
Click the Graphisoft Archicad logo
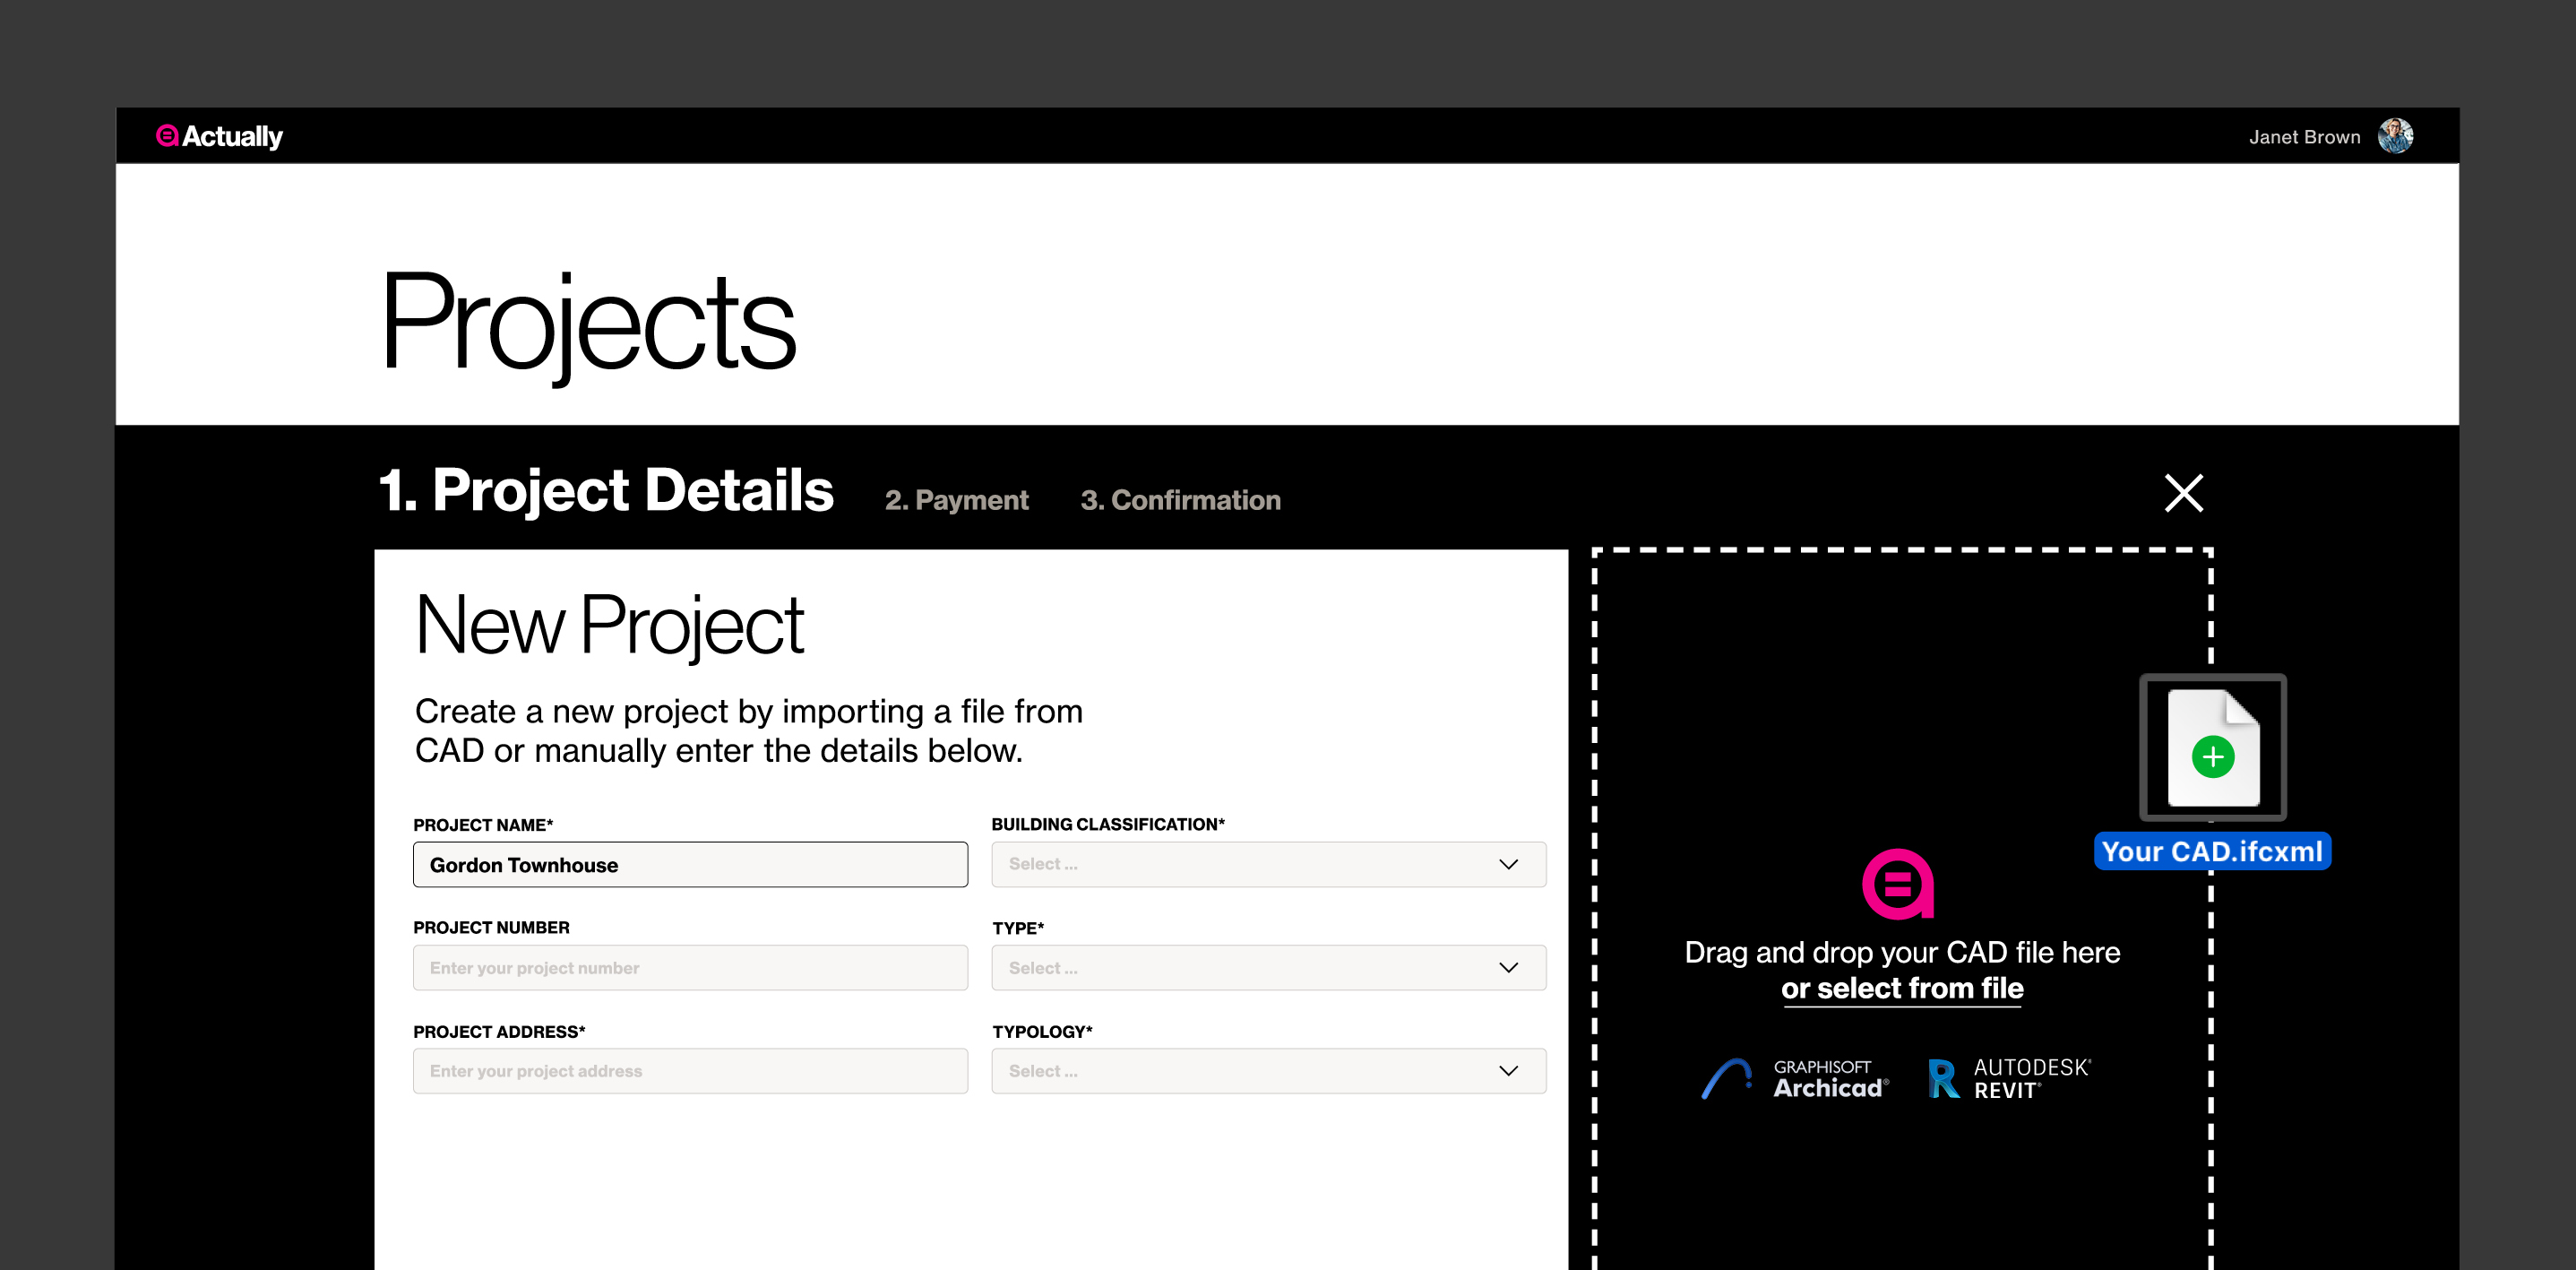point(1795,1079)
